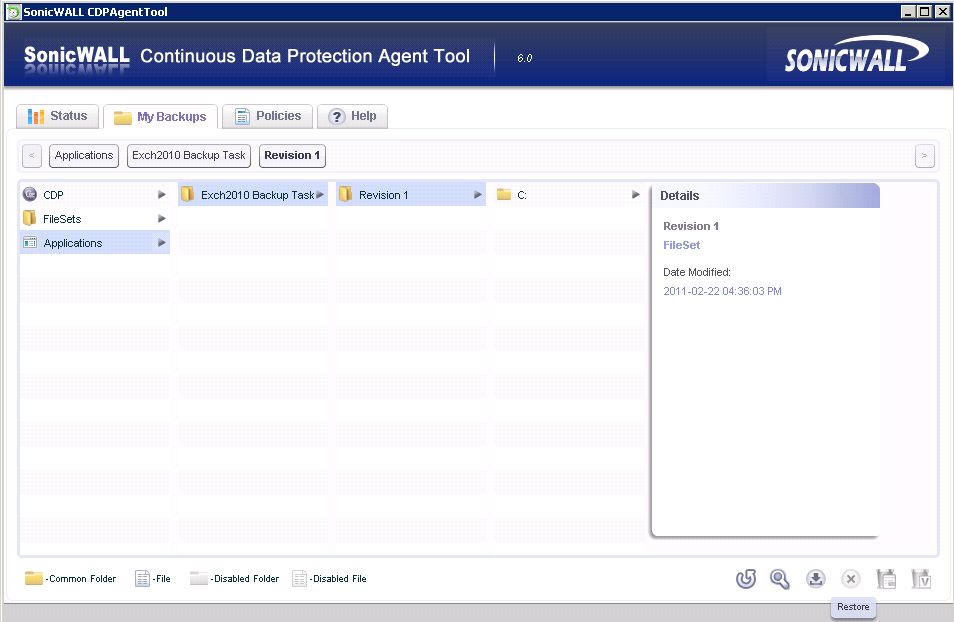This screenshot has width=954, height=622.
Task: Click the Applications window icon
Action: point(30,242)
